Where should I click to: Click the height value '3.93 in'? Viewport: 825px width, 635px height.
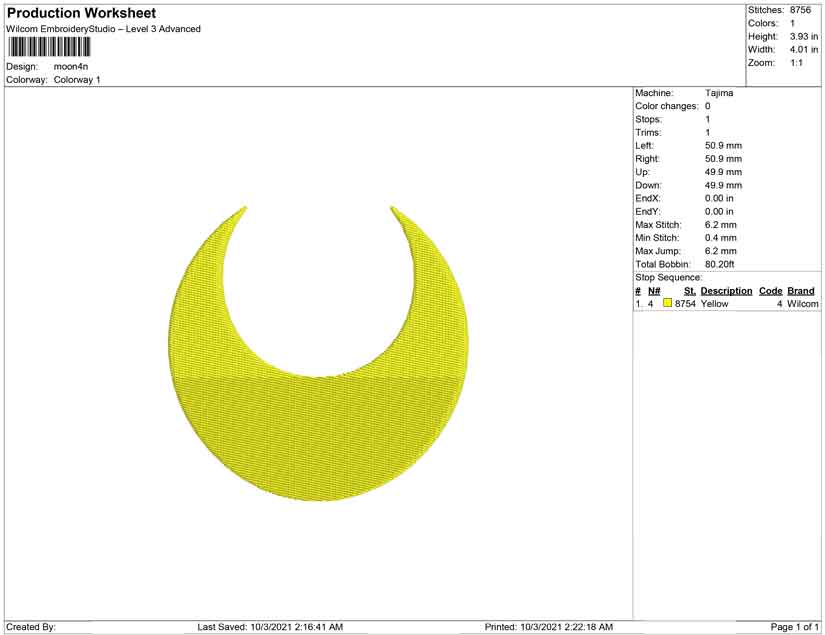(x=804, y=36)
